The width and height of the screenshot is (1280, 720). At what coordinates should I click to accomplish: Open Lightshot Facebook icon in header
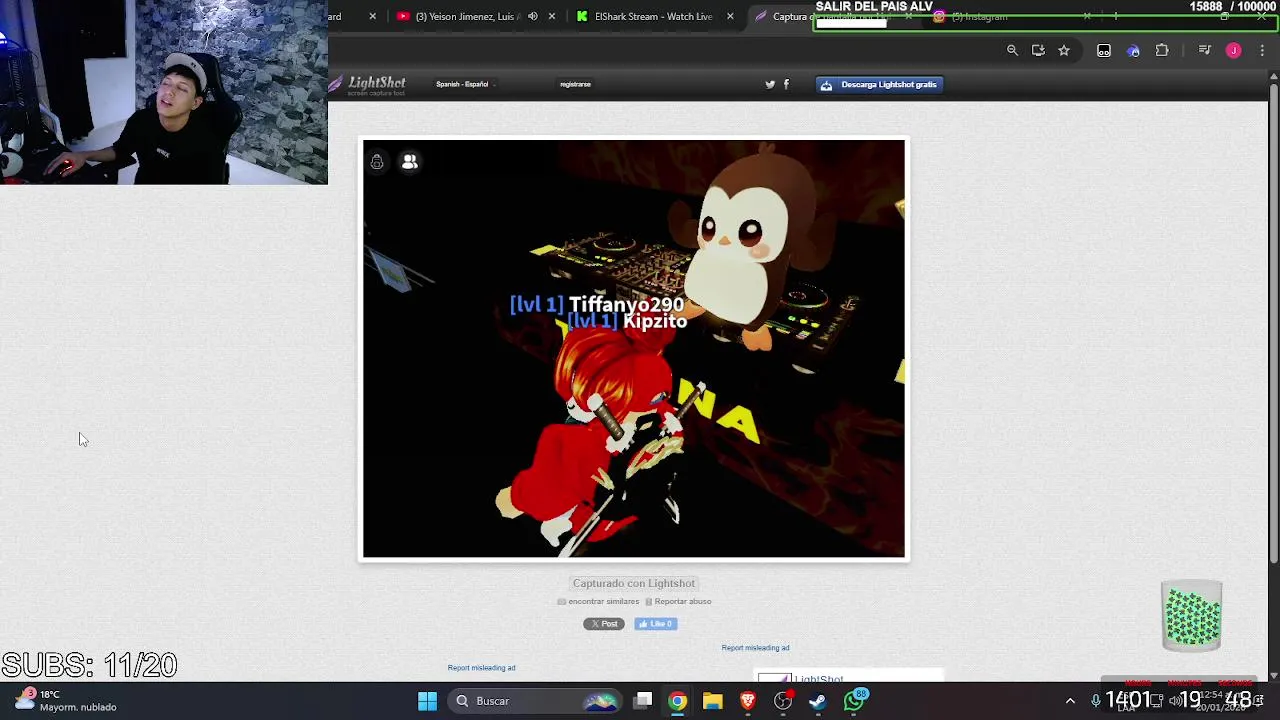click(786, 84)
